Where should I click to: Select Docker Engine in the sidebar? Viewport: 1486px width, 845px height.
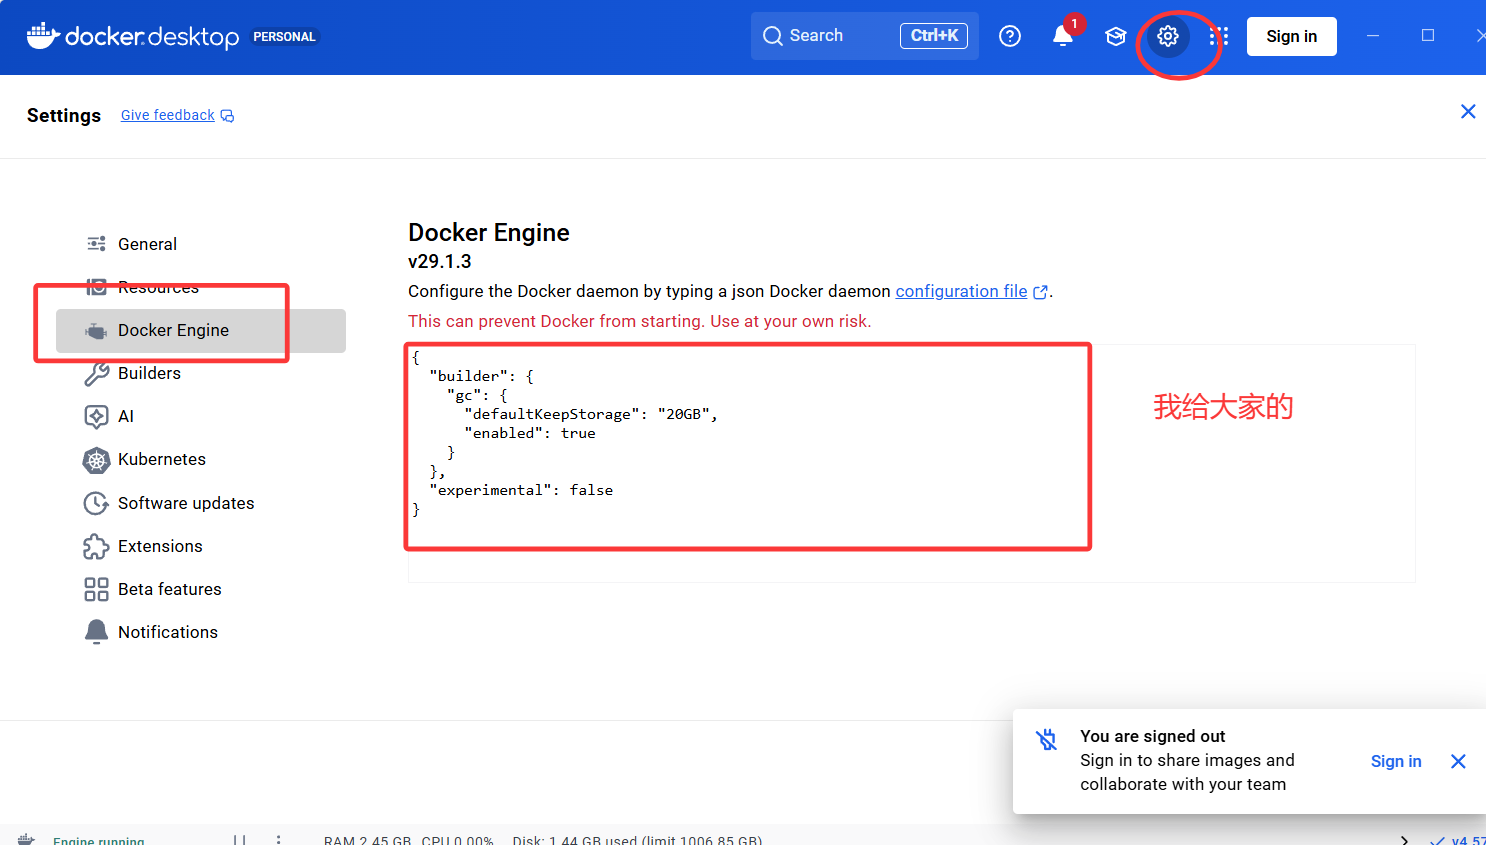(201, 331)
